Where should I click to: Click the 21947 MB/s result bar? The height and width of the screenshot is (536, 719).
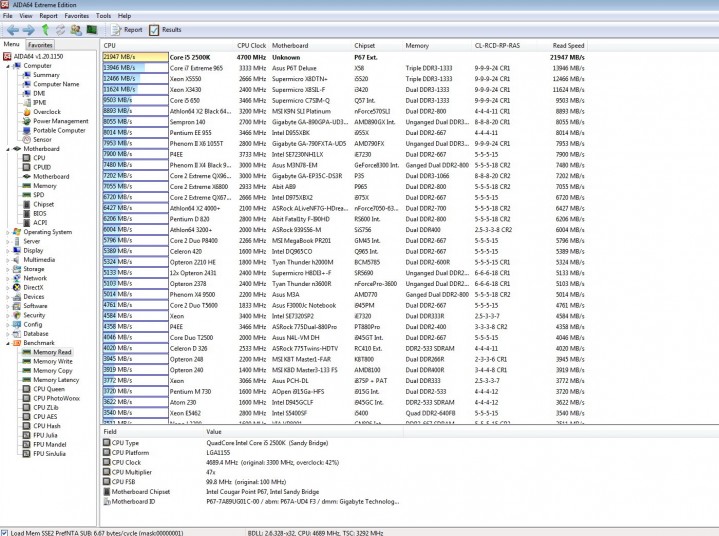[135, 57]
